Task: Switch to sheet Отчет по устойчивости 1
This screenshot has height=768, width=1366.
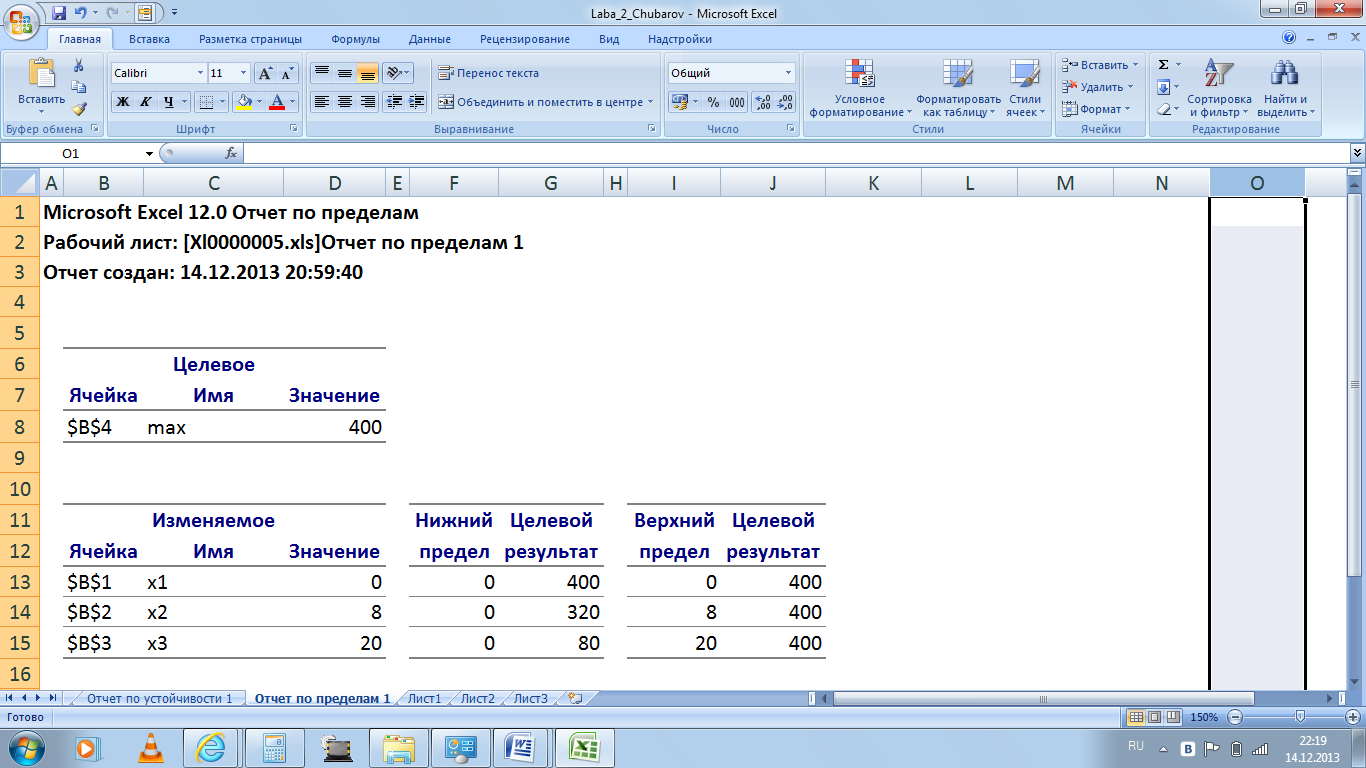Action: coord(159,698)
